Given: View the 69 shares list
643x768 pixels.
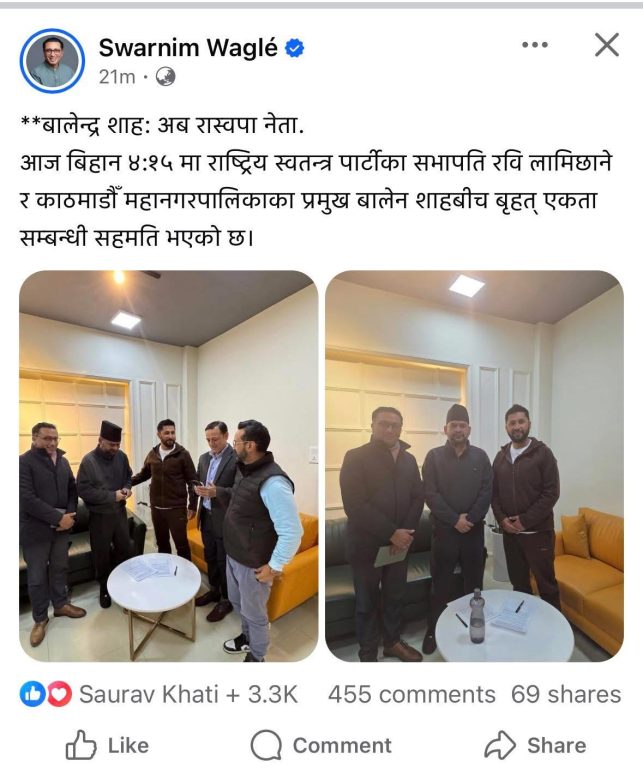Looking at the screenshot, I should coord(566,695).
